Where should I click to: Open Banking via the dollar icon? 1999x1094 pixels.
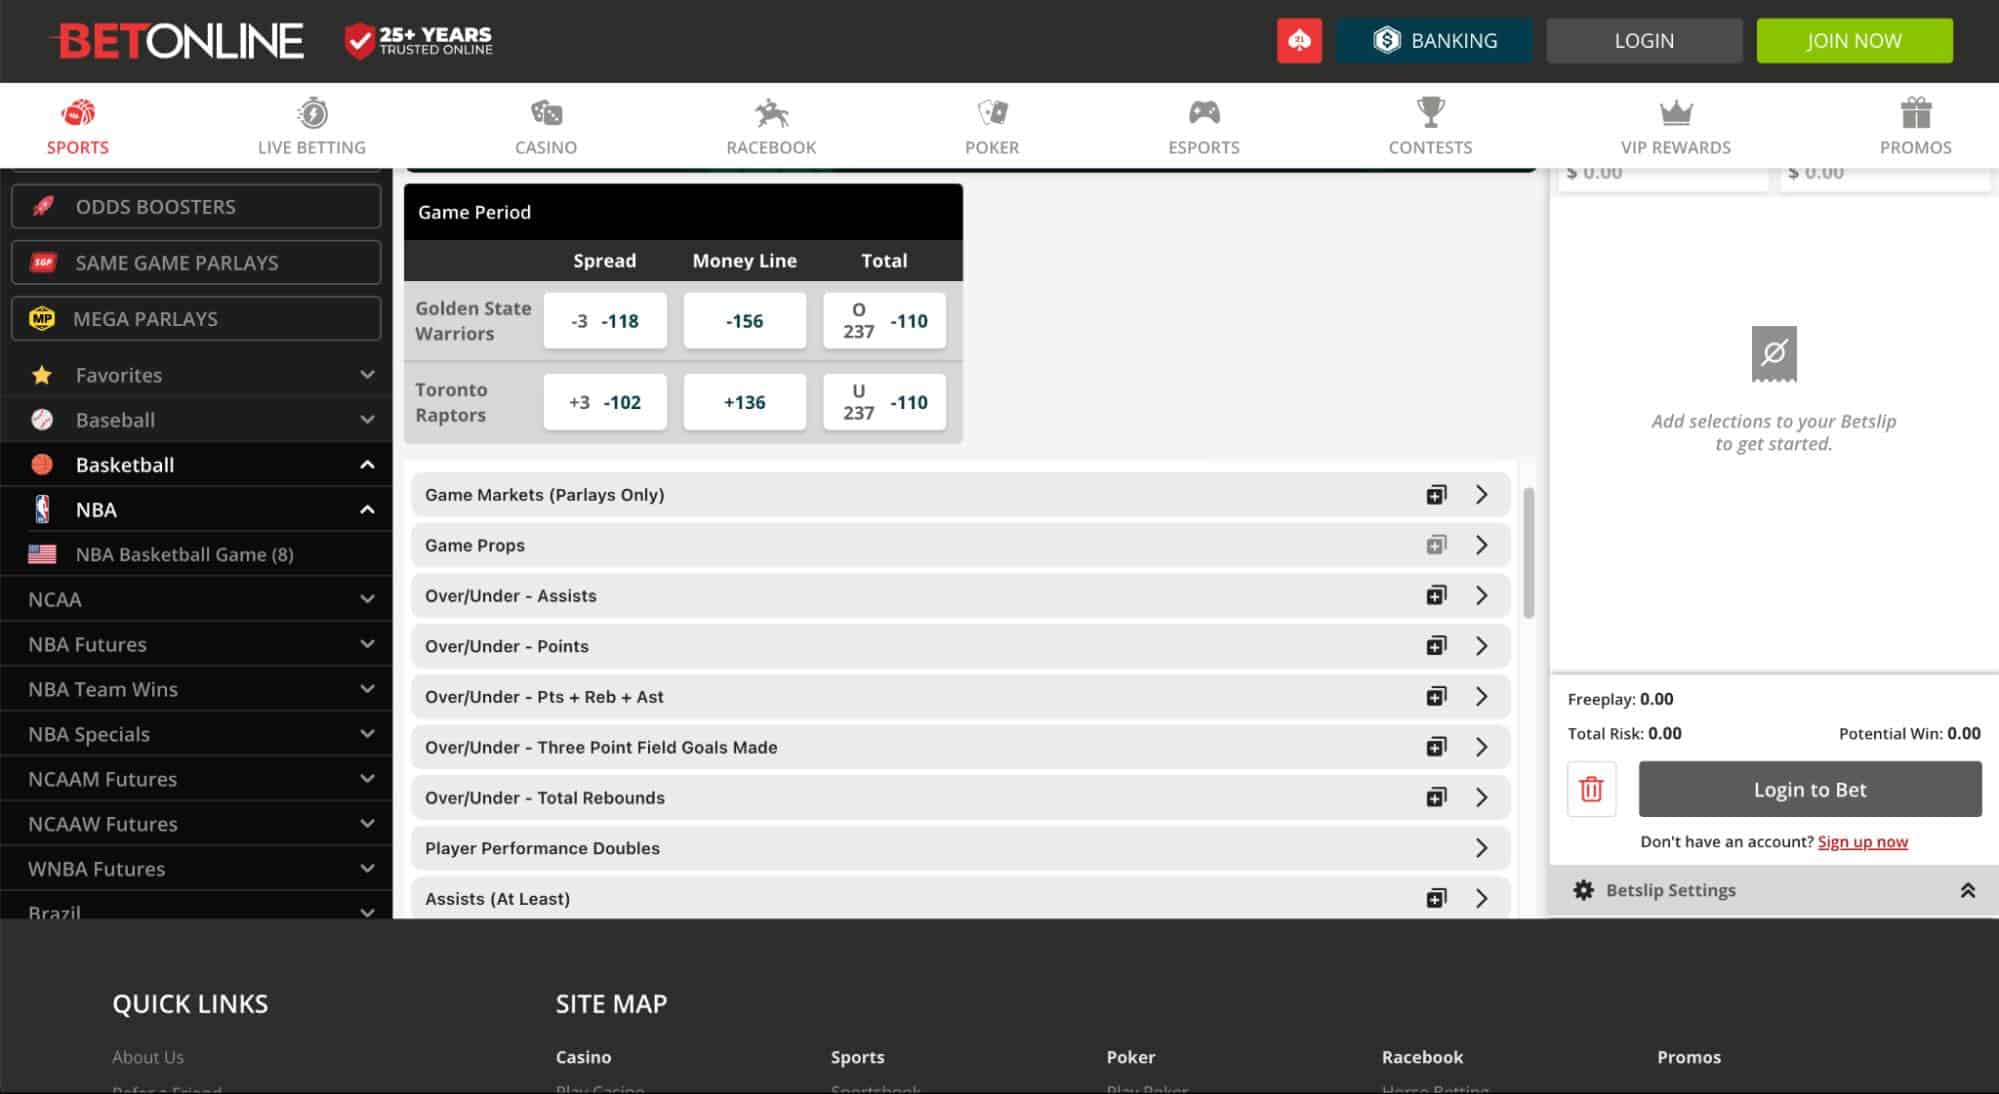click(x=1389, y=40)
